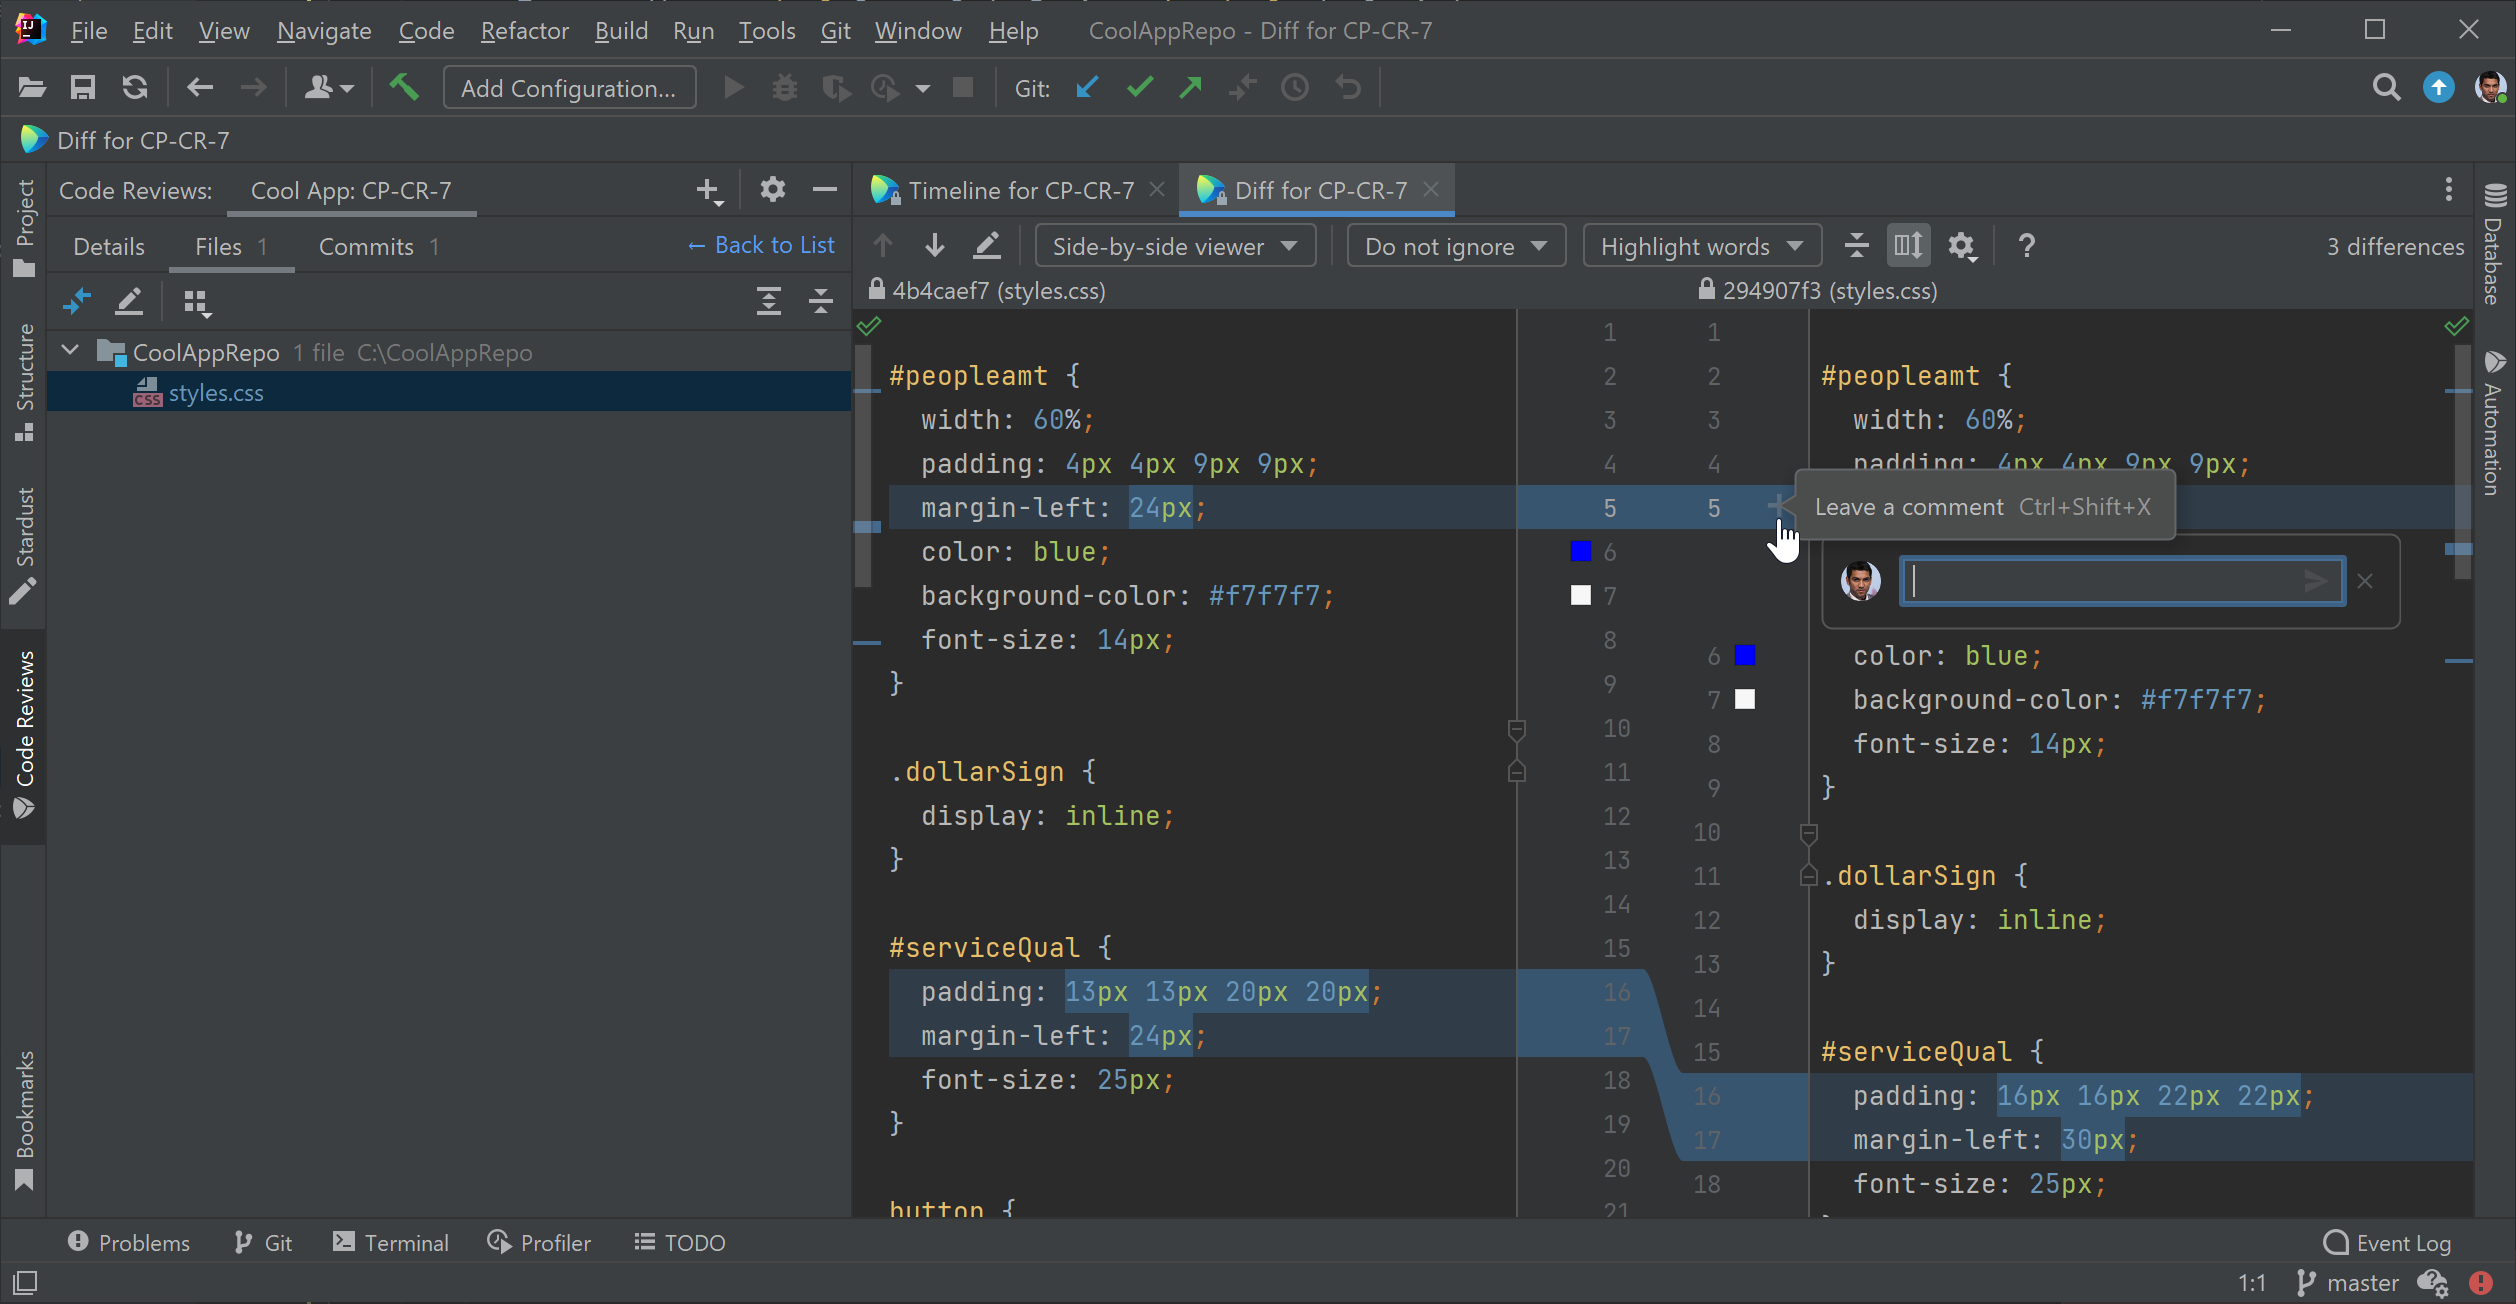Click Expand All icon in Files panel
This screenshot has width=2516, height=1304.
click(x=768, y=301)
